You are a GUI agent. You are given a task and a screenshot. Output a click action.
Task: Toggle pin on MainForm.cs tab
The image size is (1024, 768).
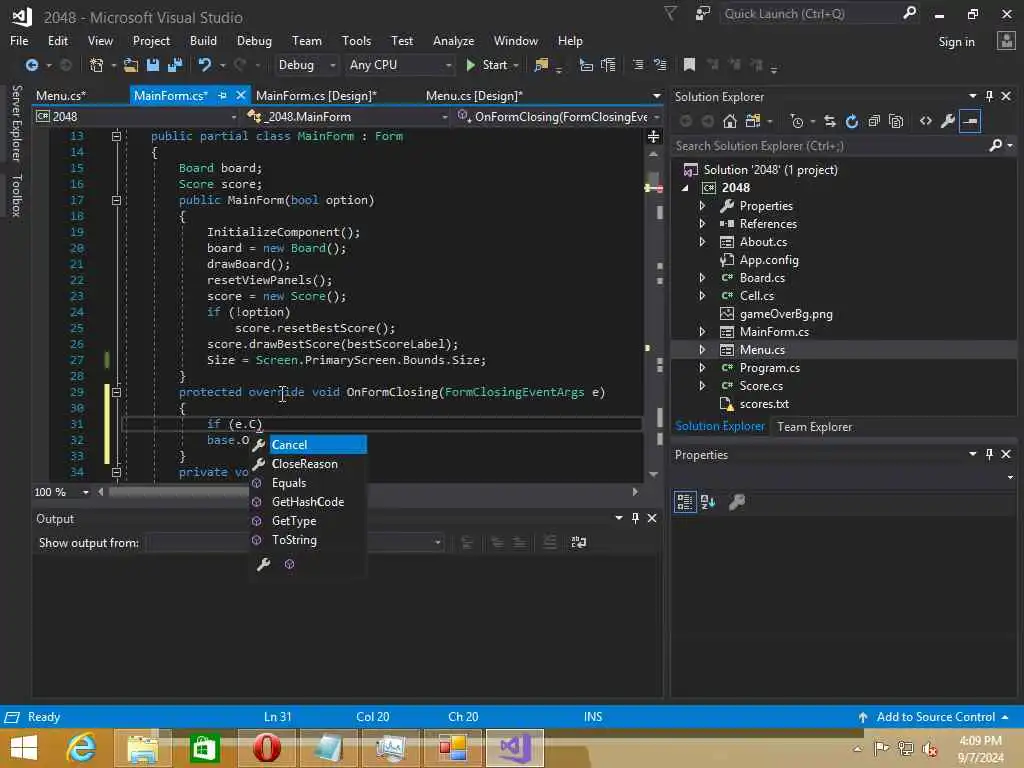(x=222, y=96)
